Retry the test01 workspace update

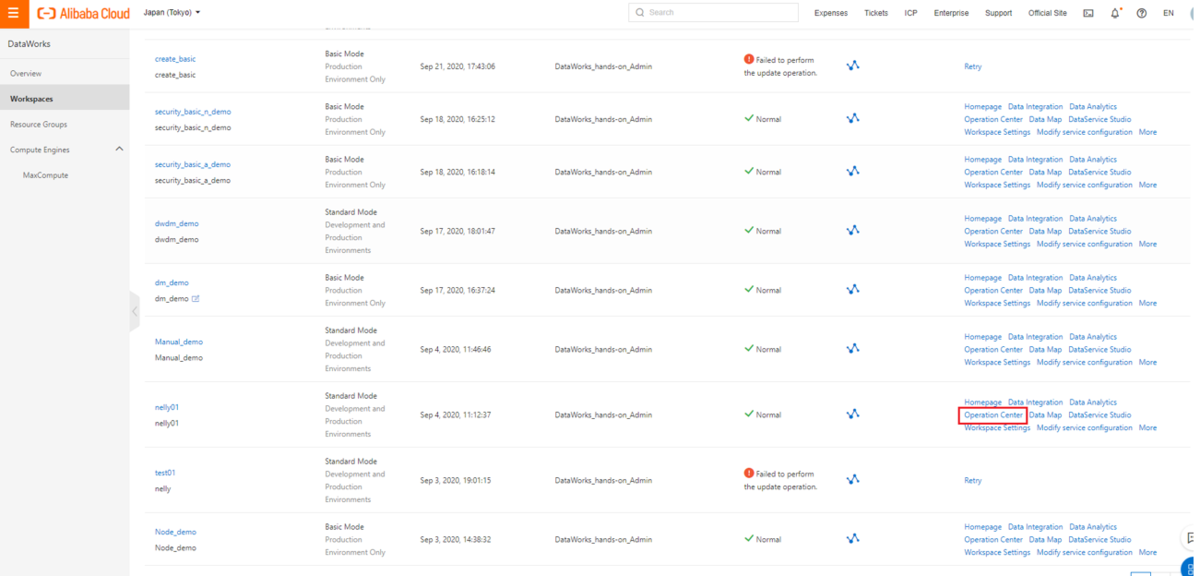pyautogui.click(x=973, y=480)
